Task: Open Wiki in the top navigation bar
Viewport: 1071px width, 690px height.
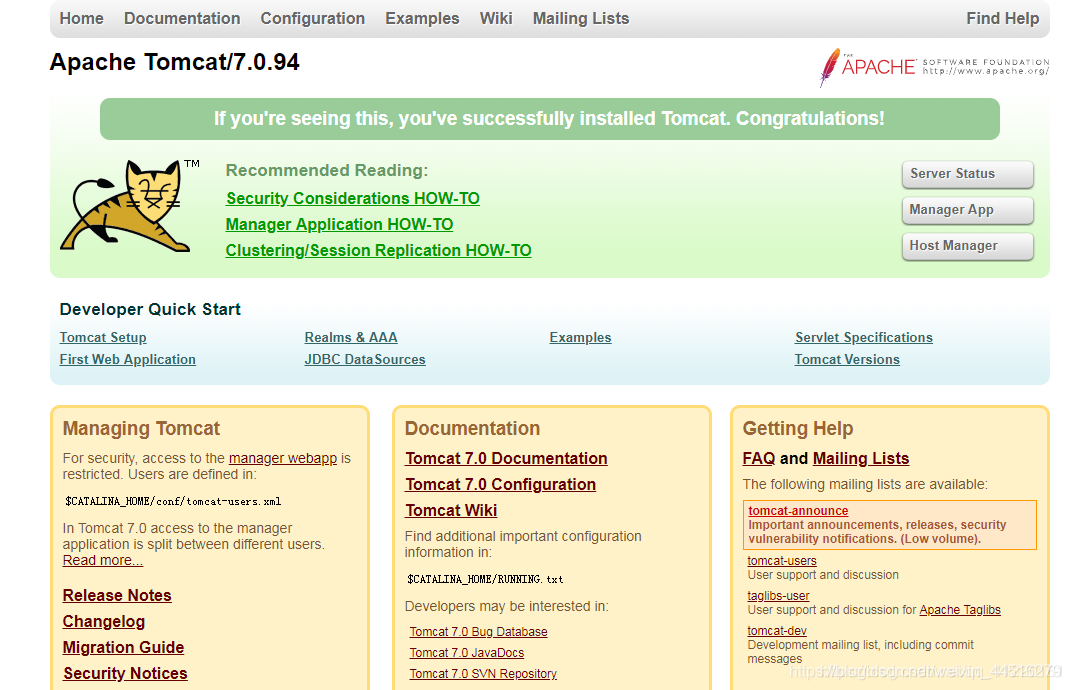Action: [x=496, y=18]
